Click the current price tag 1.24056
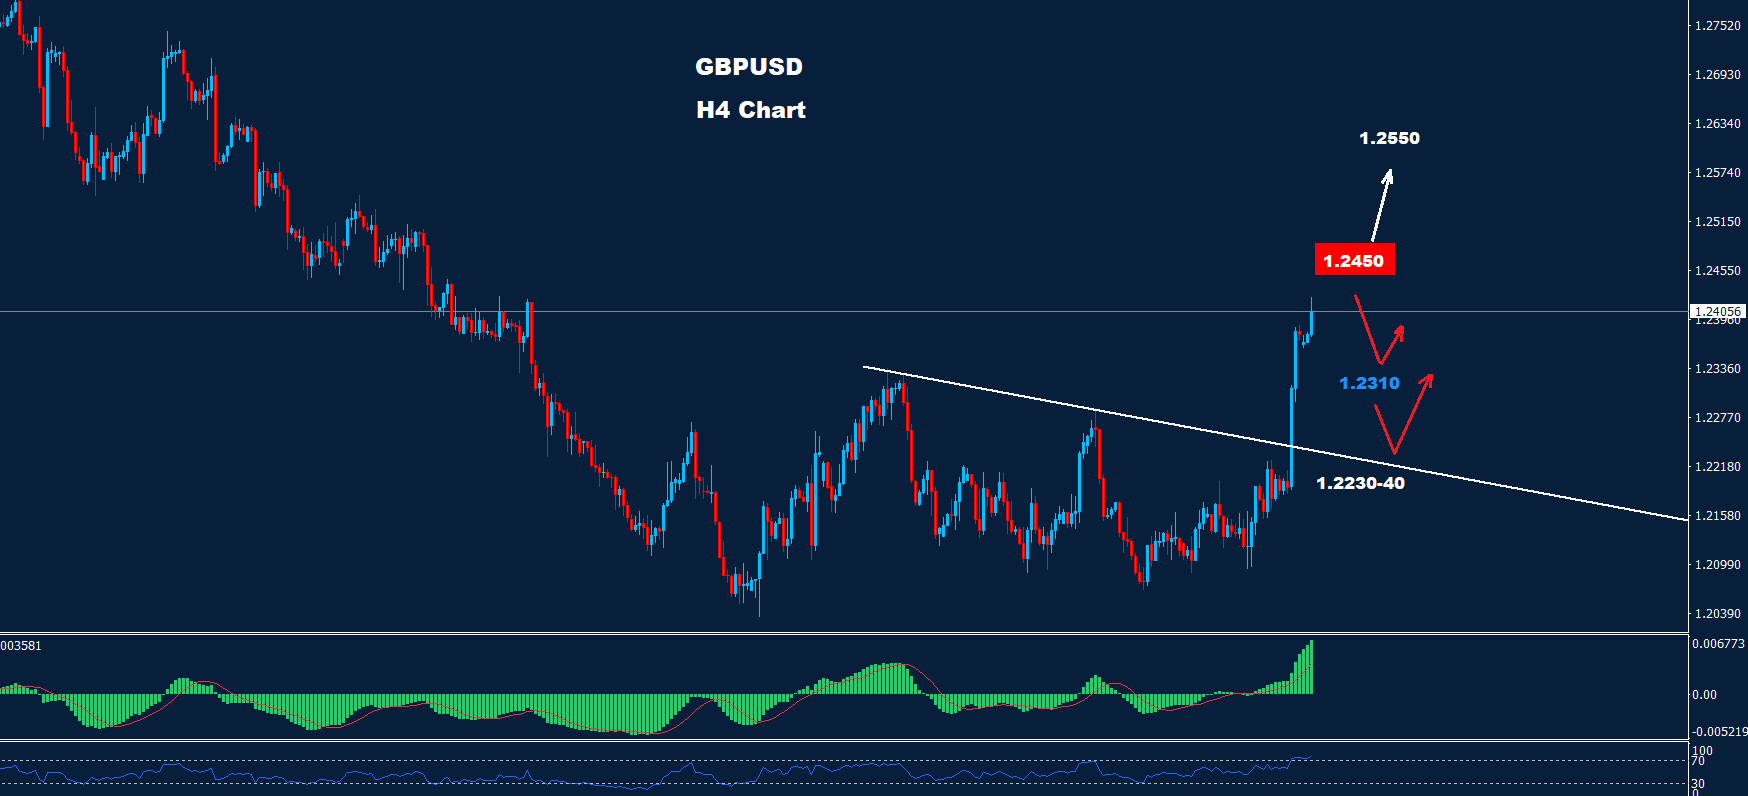Screen dimensions: 1748x796 point(1716,312)
